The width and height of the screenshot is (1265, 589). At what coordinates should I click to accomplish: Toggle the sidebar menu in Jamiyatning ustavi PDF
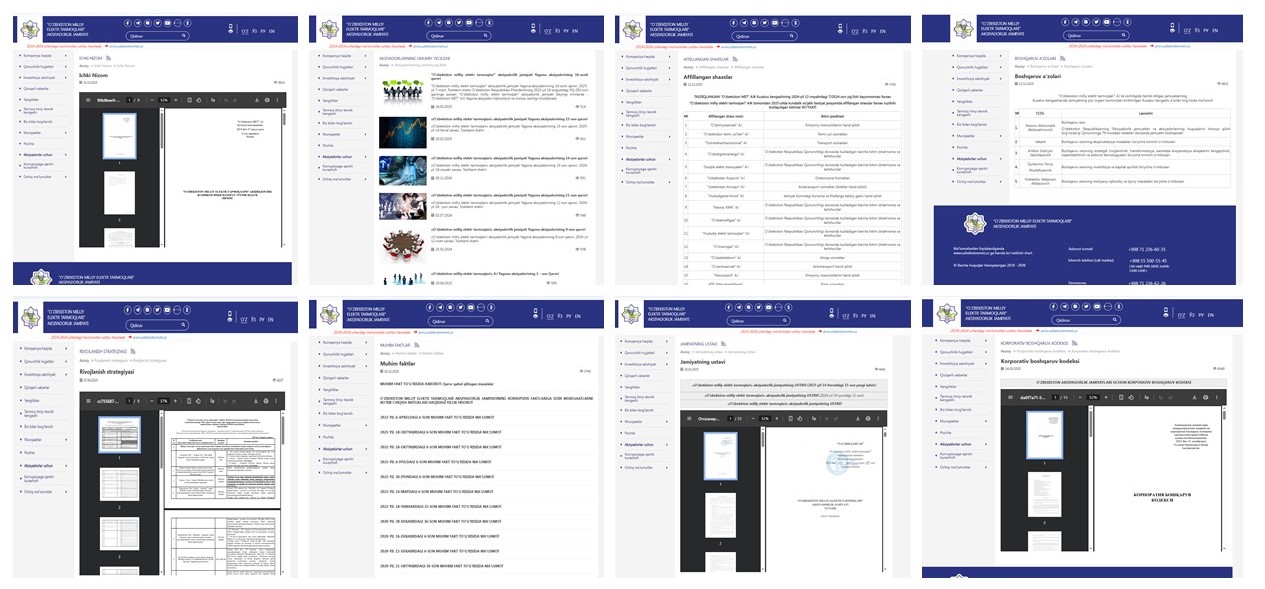tap(689, 418)
